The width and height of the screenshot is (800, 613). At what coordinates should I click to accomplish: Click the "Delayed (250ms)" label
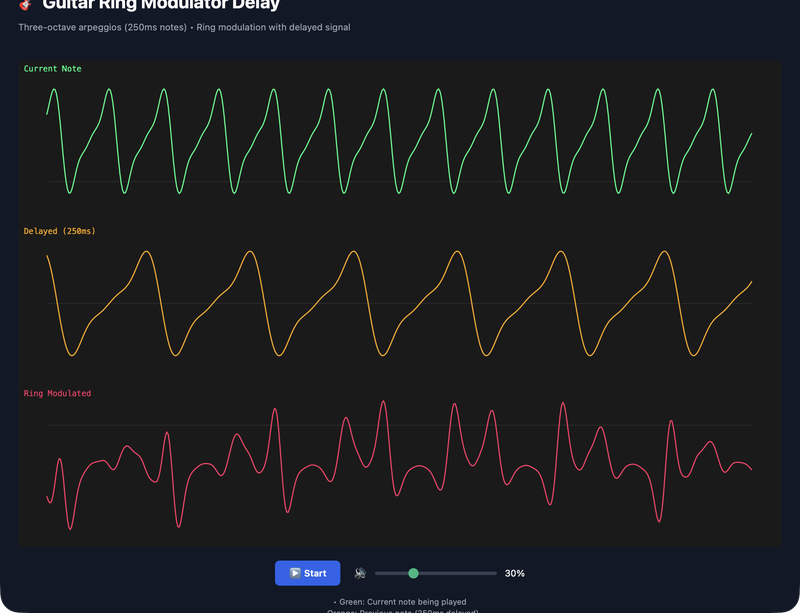point(60,231)
